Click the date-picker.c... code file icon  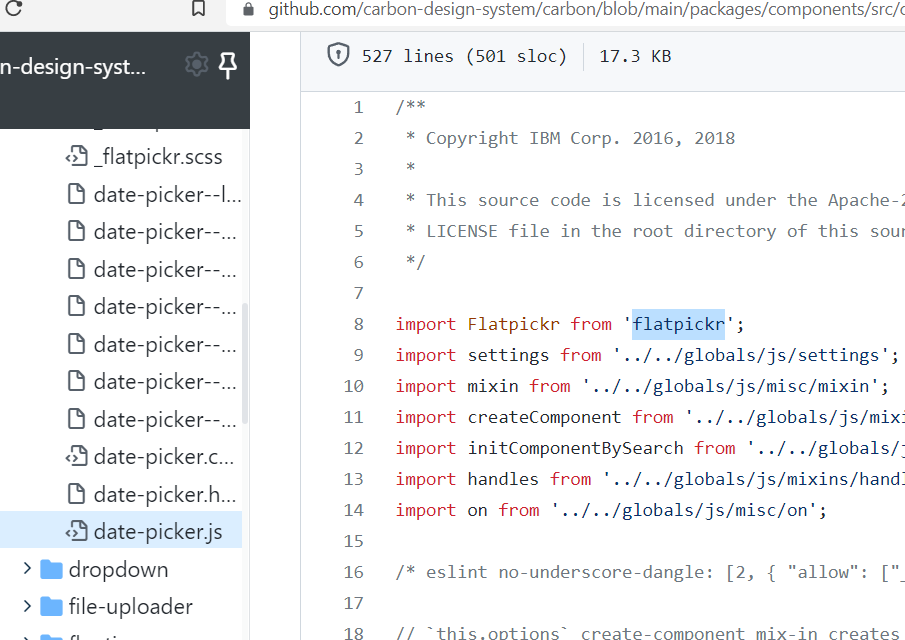tap(77, 456)
